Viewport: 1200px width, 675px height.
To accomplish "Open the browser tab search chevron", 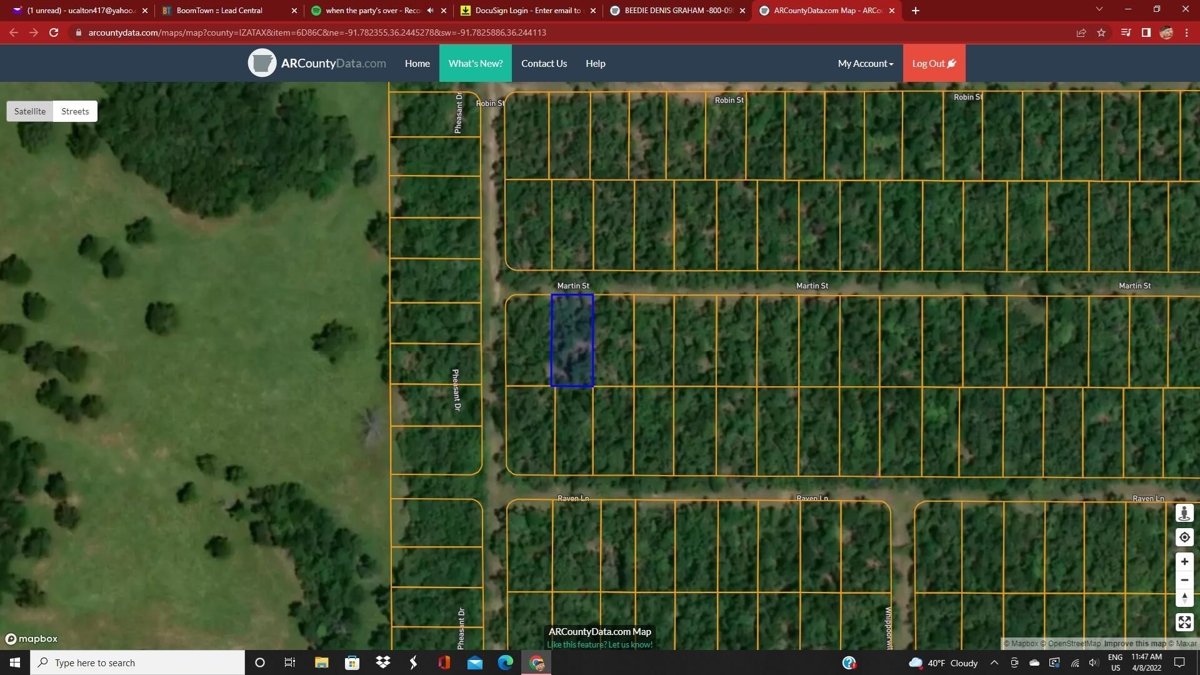I will click(x=1099, y=10).
